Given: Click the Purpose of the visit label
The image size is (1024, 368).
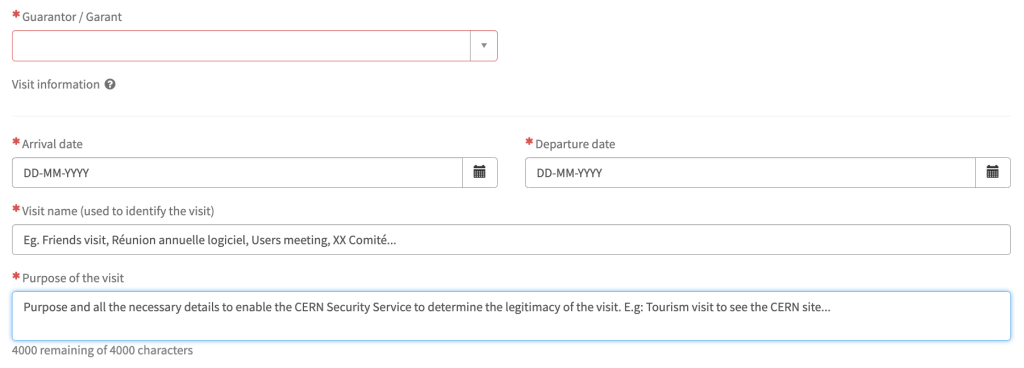Looking at the screenshot, I should 73,278.
